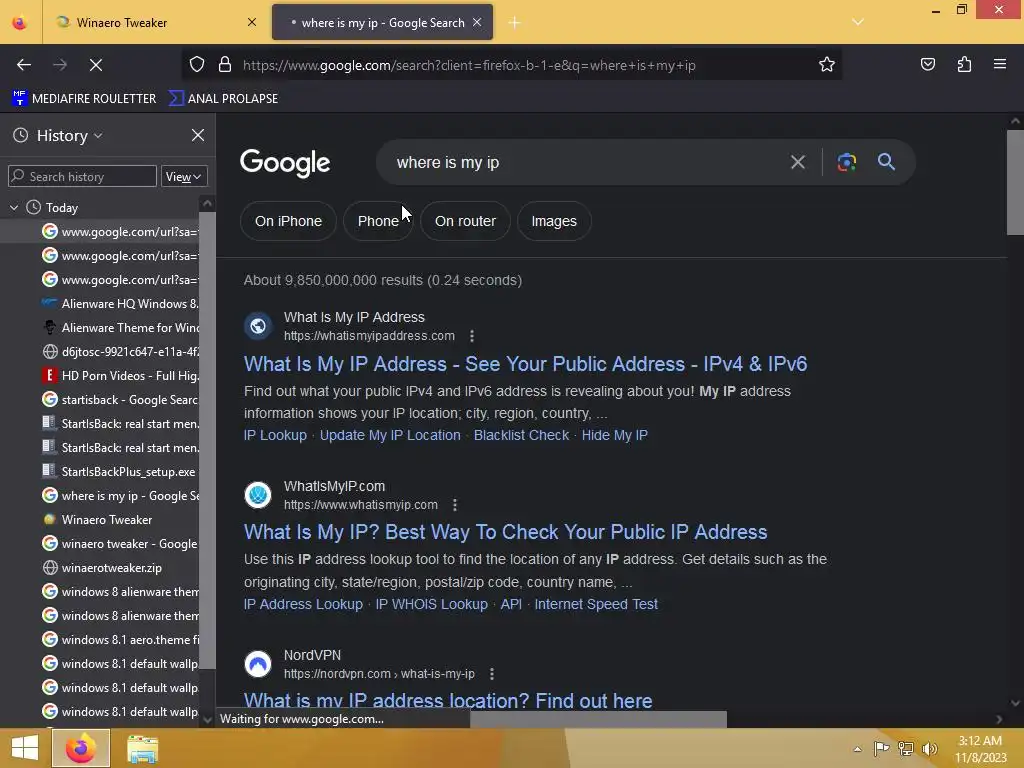Open the IP Lookup sitelink
Screen dimensions: 1024x768
tap(275, 435)
